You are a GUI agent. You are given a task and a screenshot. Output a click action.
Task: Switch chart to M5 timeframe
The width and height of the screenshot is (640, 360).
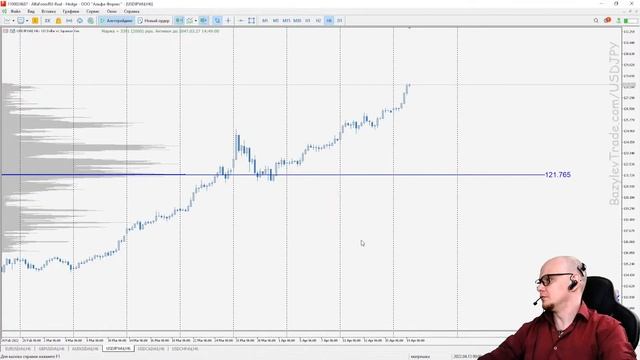(x=276, y=20)
